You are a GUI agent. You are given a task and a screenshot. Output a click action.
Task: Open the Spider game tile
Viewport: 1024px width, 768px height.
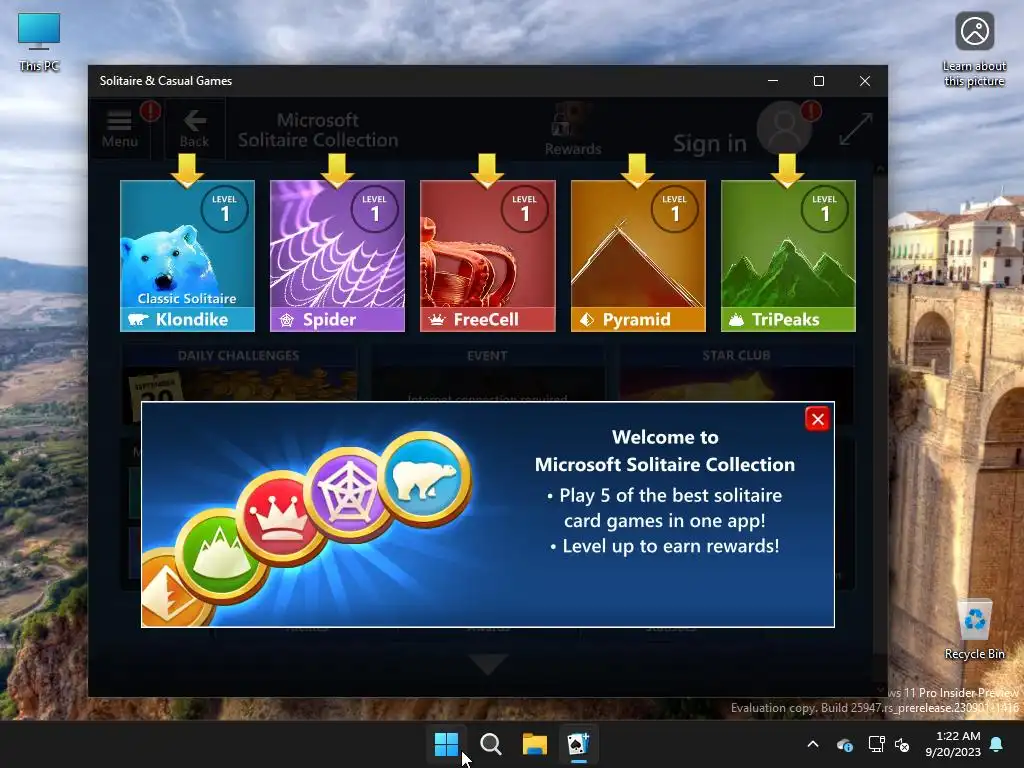click(x=338, y=256)
